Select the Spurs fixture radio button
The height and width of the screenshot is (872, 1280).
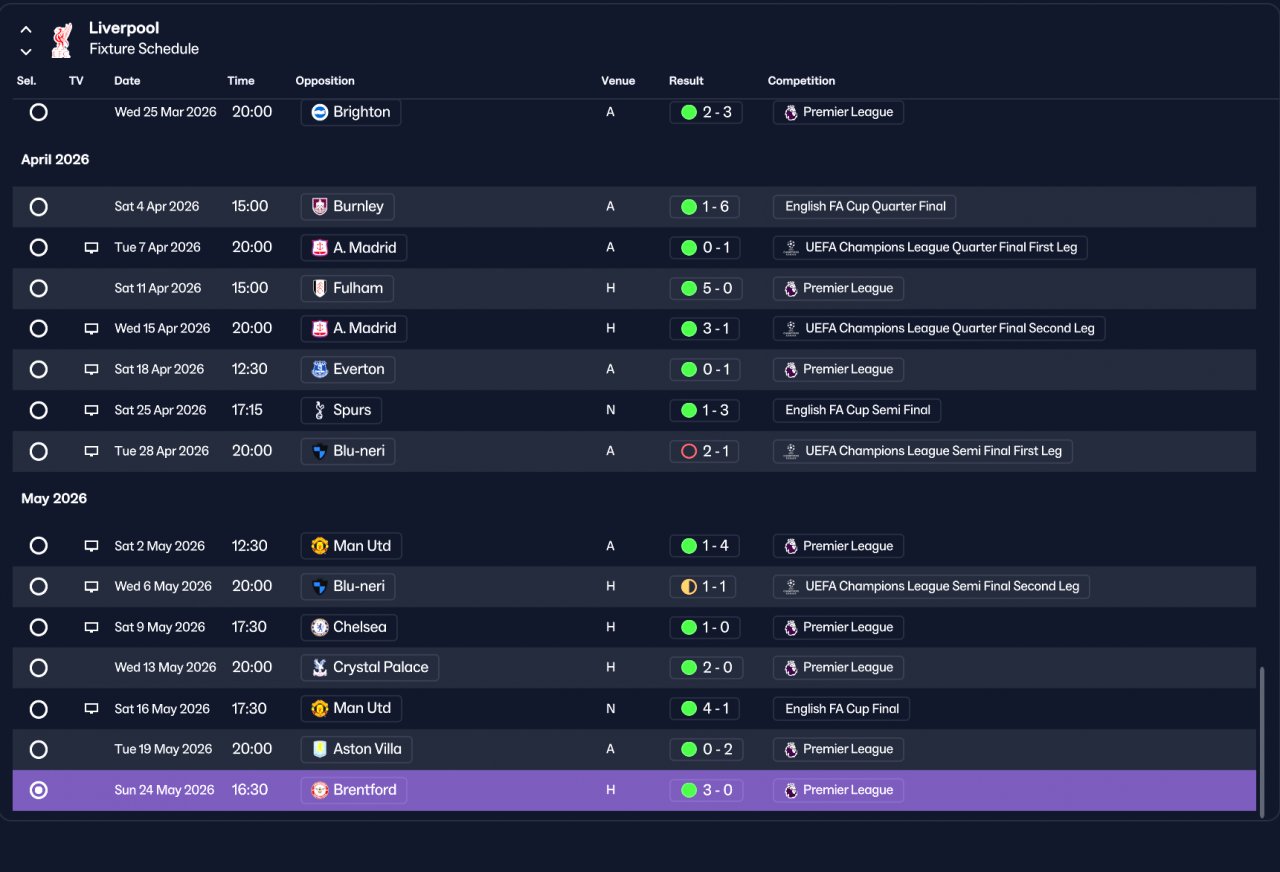pyautogui.click(x=38, y=410)
